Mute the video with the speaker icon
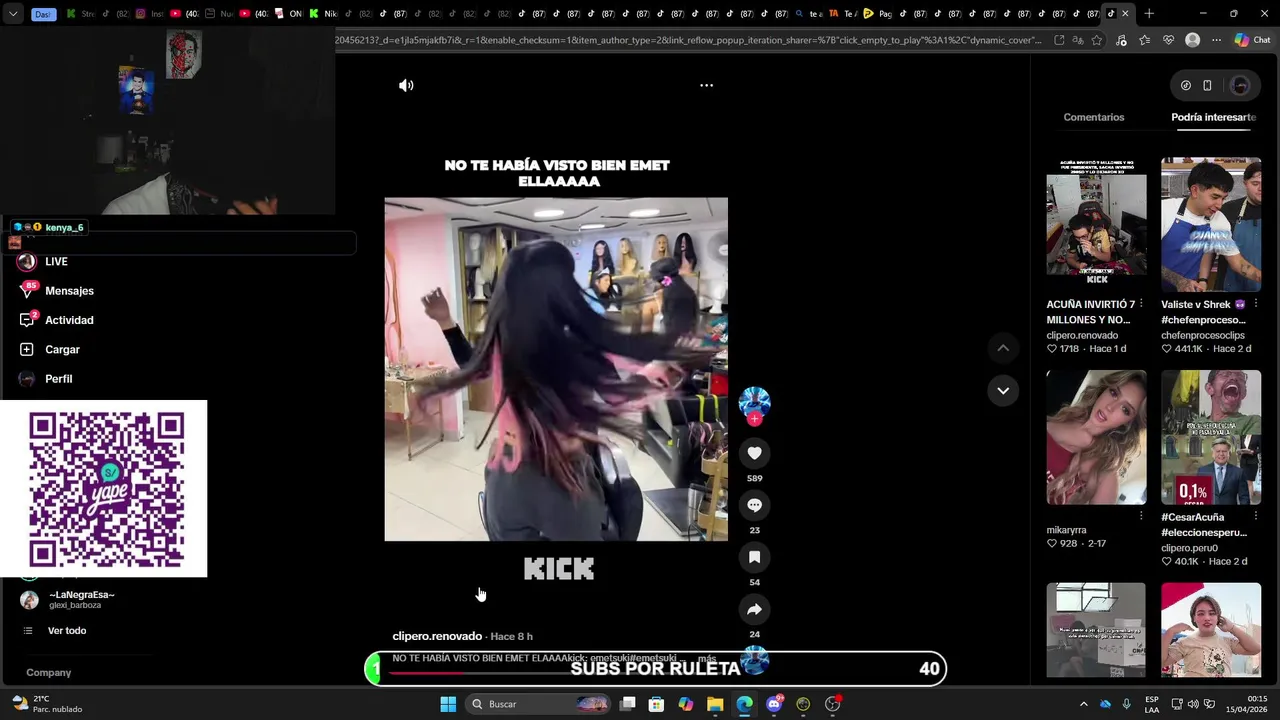Screen dimensions: 1280x720 pos(406,86)
